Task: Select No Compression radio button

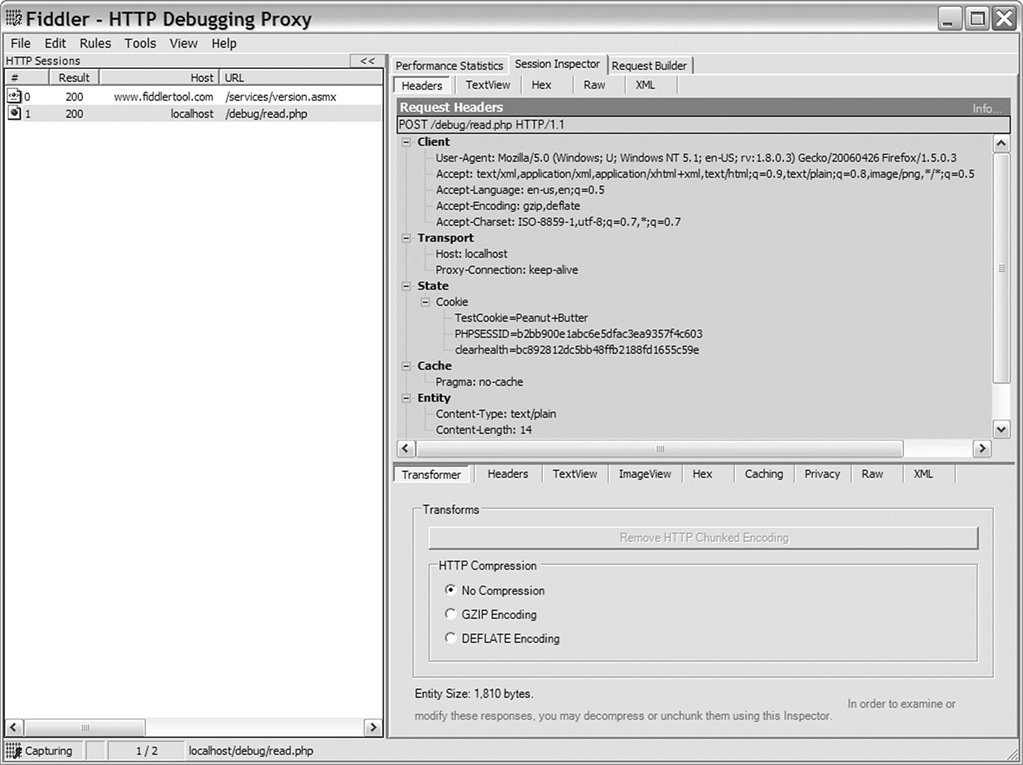Action: point(451,590)
